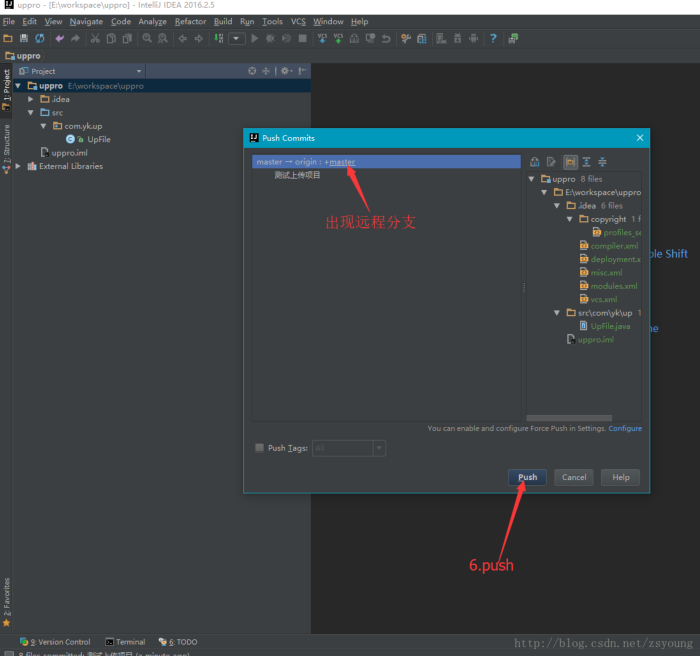Collapse the copyright folder in Push dialog tree
This screenshot has height=656, width=700.
(x=570, y=219)
